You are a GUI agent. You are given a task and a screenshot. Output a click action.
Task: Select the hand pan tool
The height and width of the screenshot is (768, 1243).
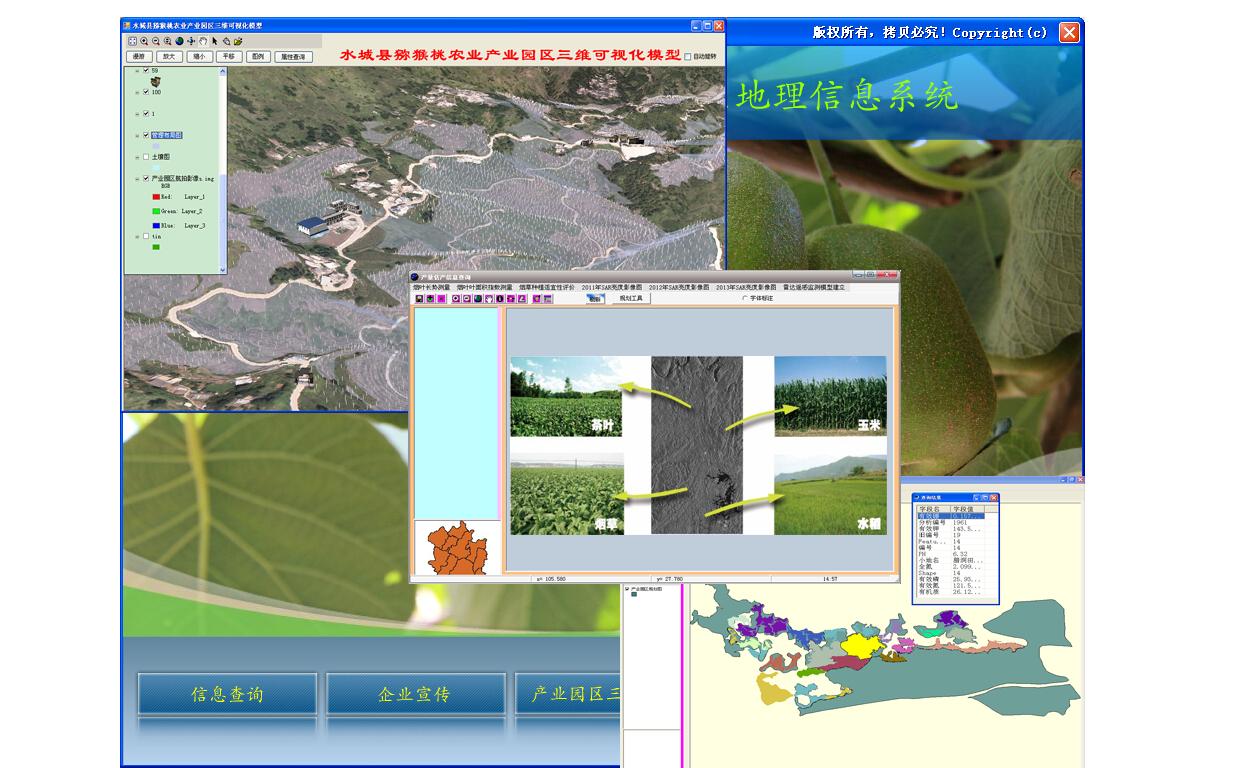pos(203,41)
